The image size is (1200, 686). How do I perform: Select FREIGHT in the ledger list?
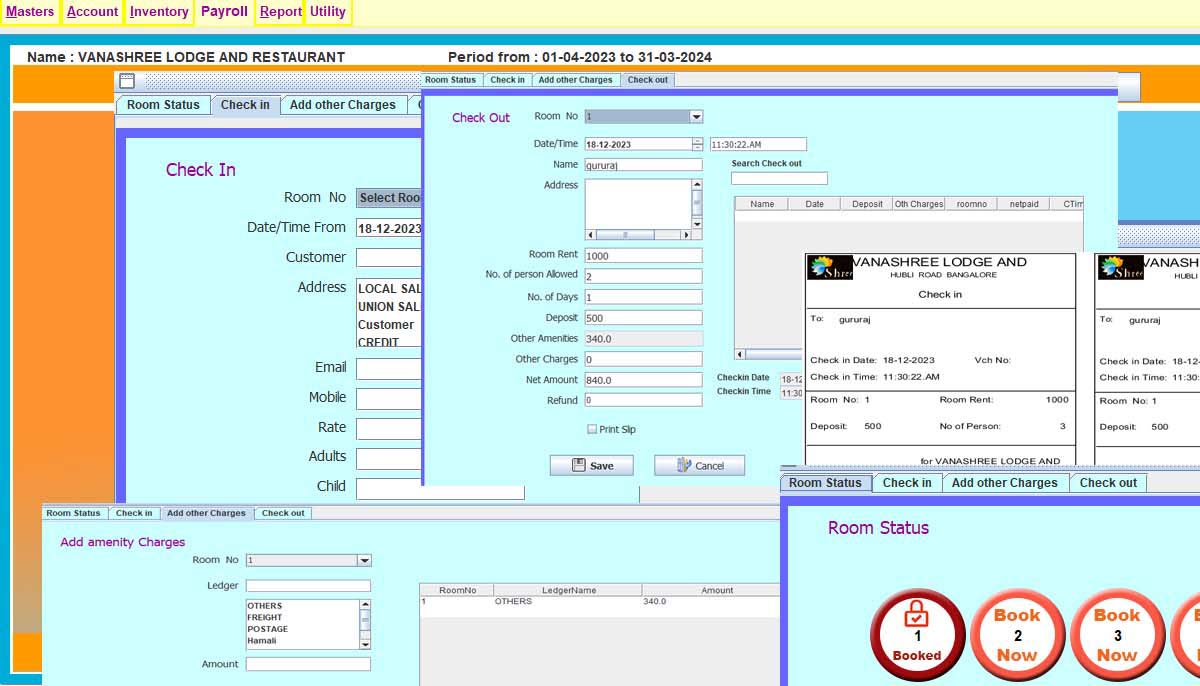pyautogui.click(x=265, y=618)
